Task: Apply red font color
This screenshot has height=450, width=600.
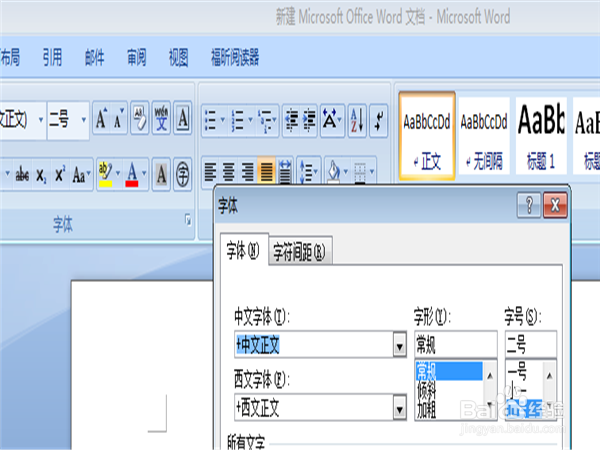Action: pyautogui.click(x=132, y=174)
